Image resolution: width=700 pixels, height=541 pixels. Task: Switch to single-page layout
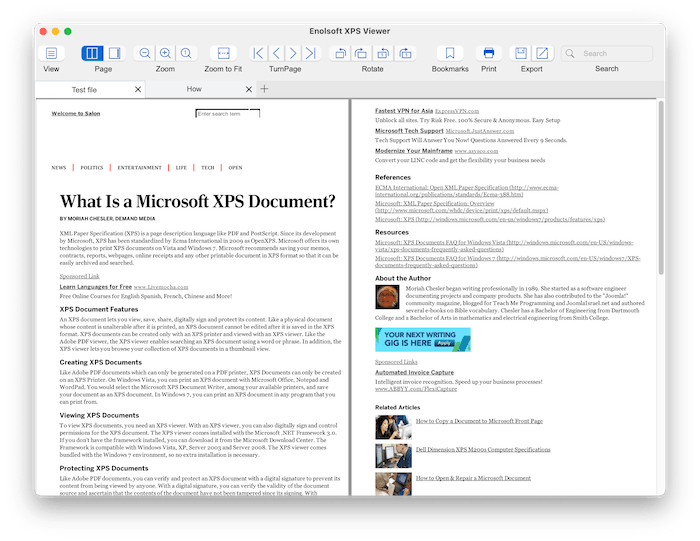[x=114, y=53]
